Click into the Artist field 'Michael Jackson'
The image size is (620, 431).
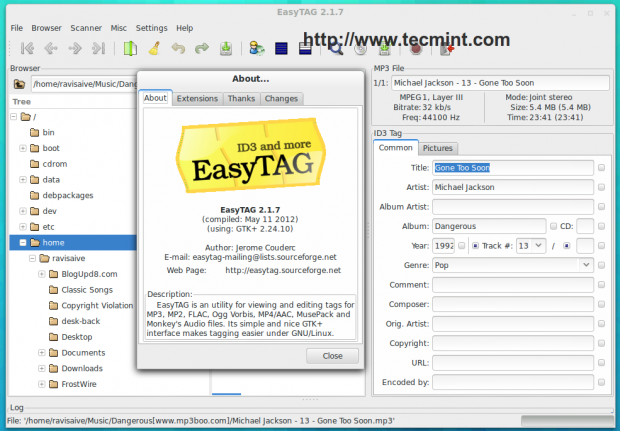tap(513, 187)
